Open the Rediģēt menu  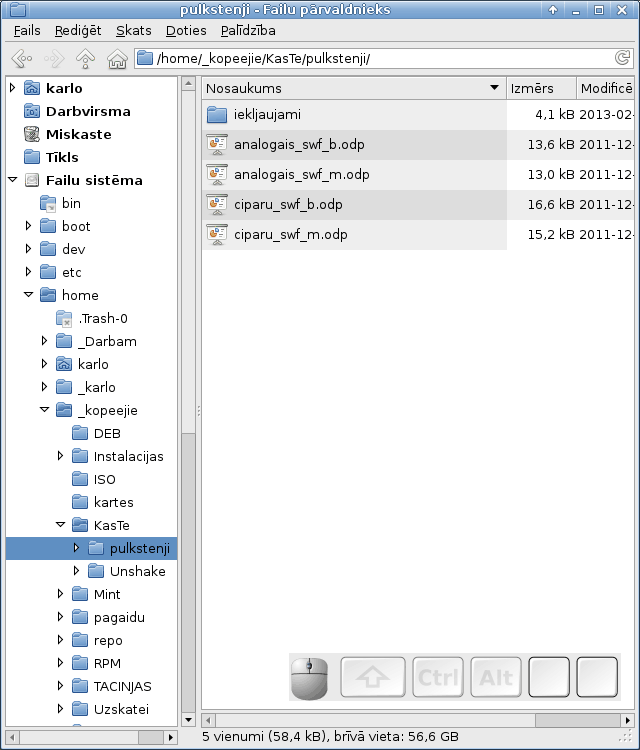pyautogui.click(x=78, y=31)
